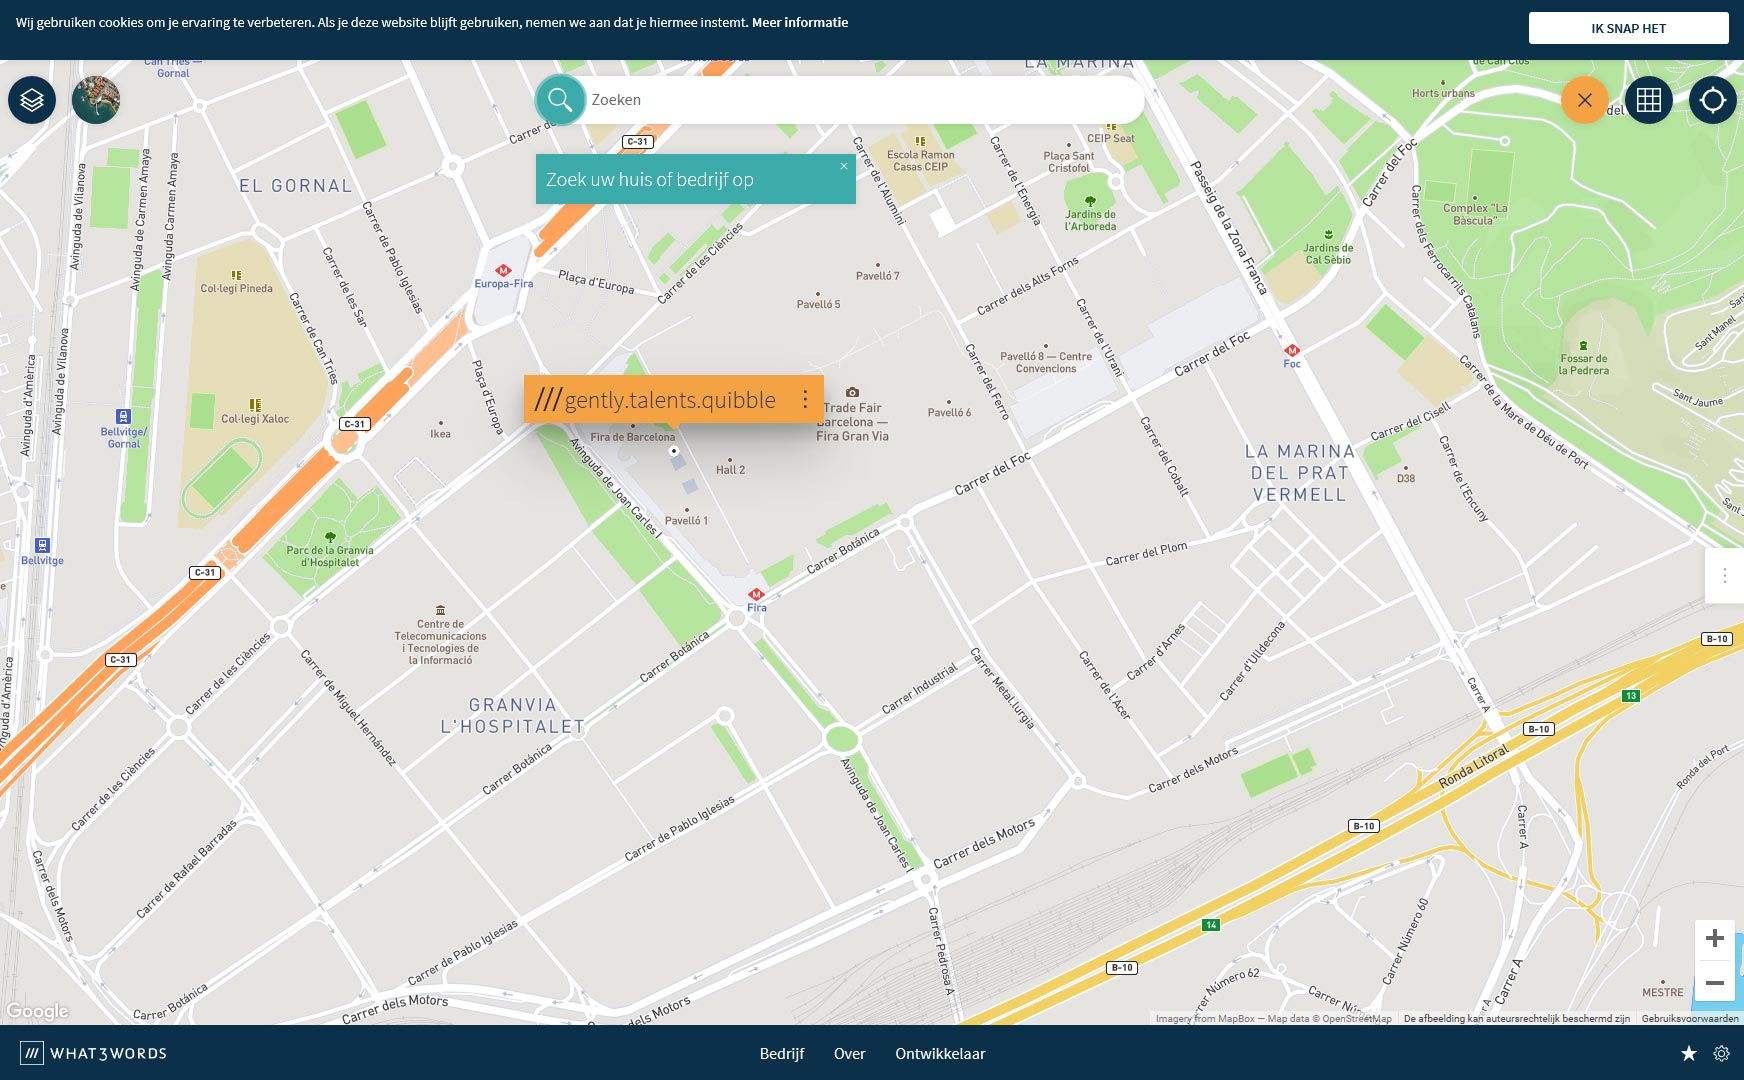Click the exit 13 highway marker
This screenshot has width=1744, height=1080.
(1631, 696)
